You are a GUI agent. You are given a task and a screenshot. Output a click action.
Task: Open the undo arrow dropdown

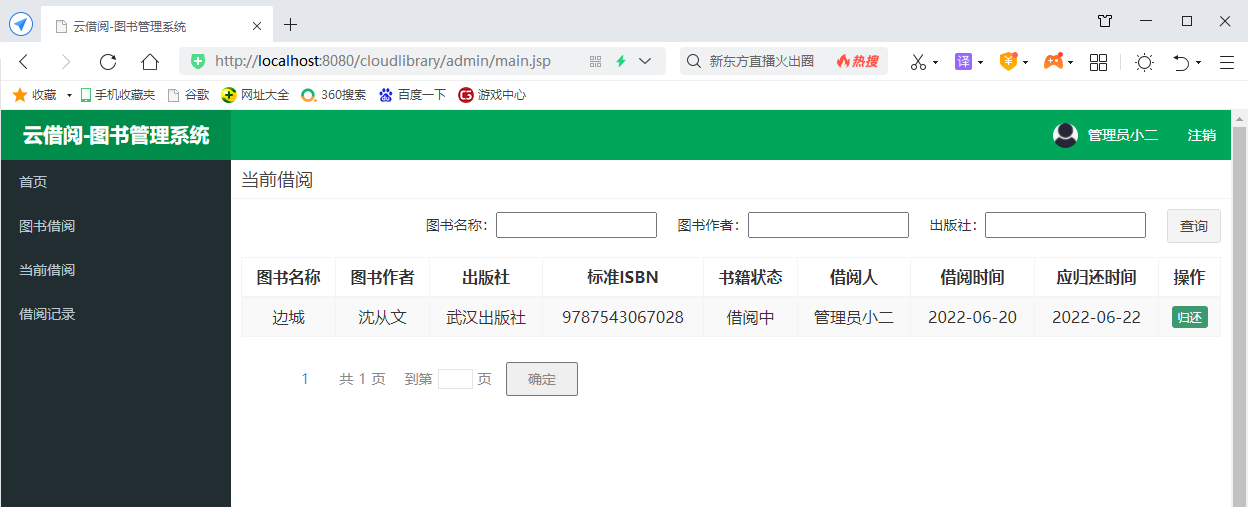[1198, 62]
